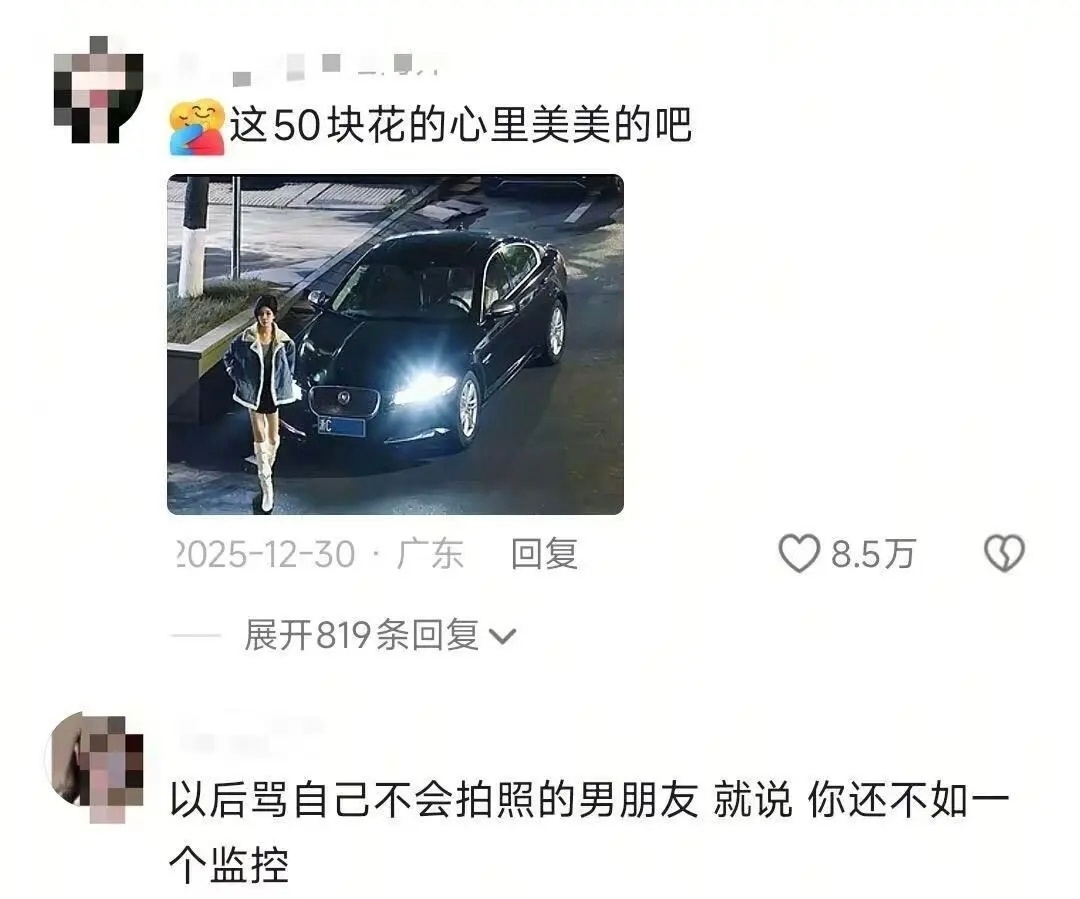Like the 50块 comment with the heart icon

click(x=799, y=553)
